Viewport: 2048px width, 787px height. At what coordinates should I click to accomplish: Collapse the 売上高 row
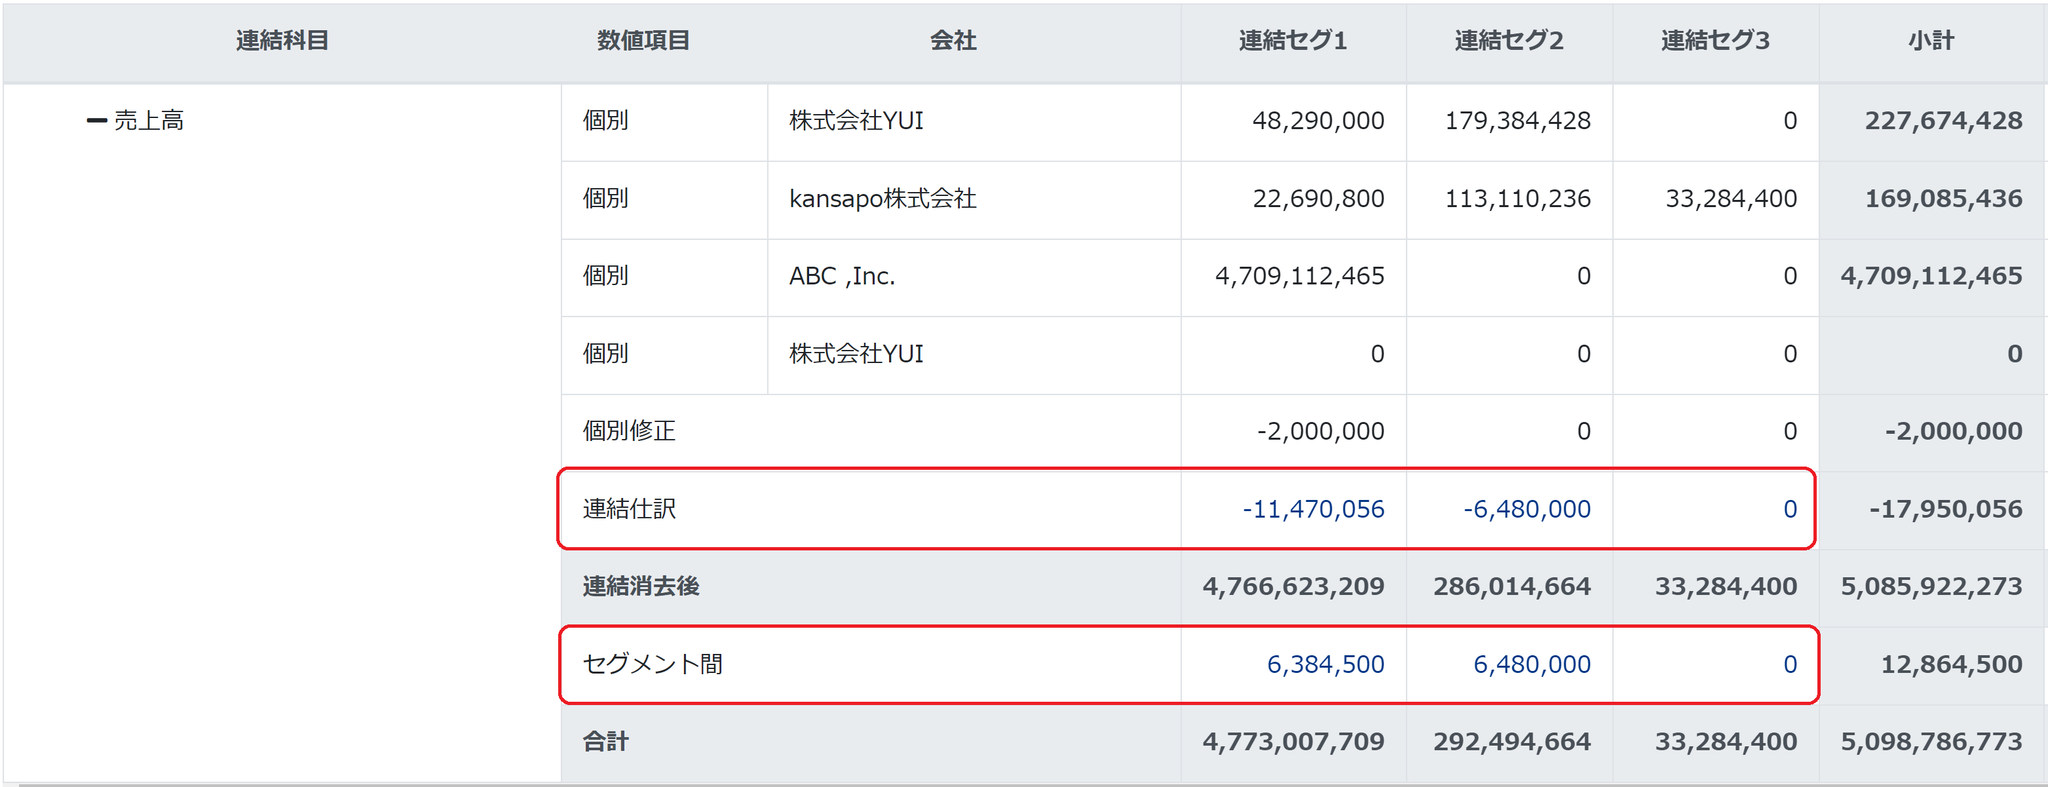[x=96, y=121]
